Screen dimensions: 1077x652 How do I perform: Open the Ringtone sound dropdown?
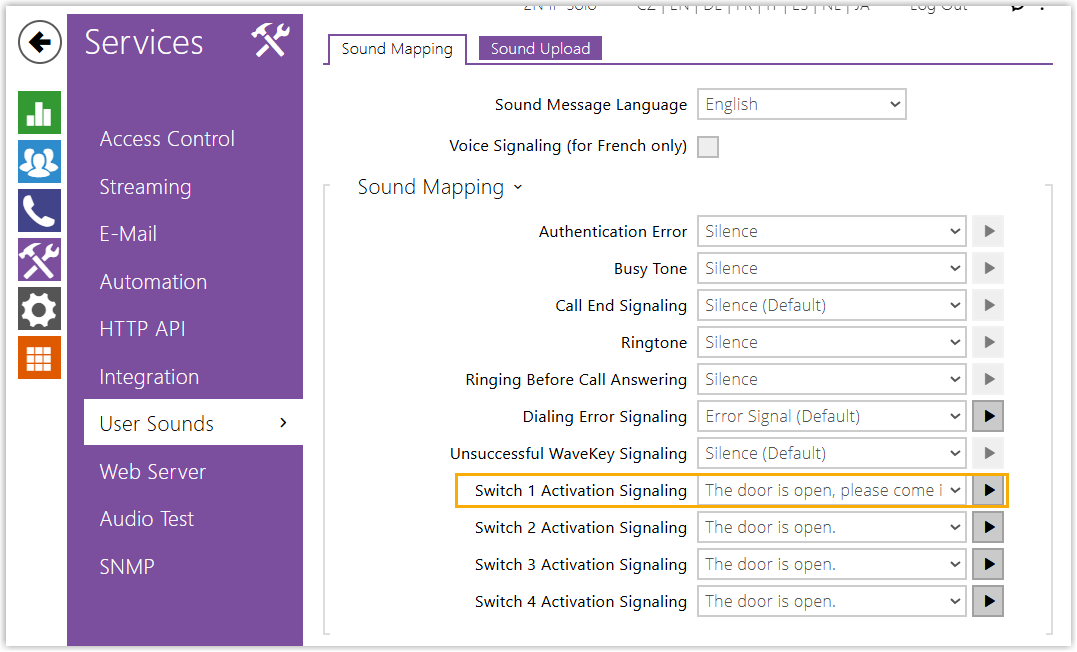click(831, 342)
